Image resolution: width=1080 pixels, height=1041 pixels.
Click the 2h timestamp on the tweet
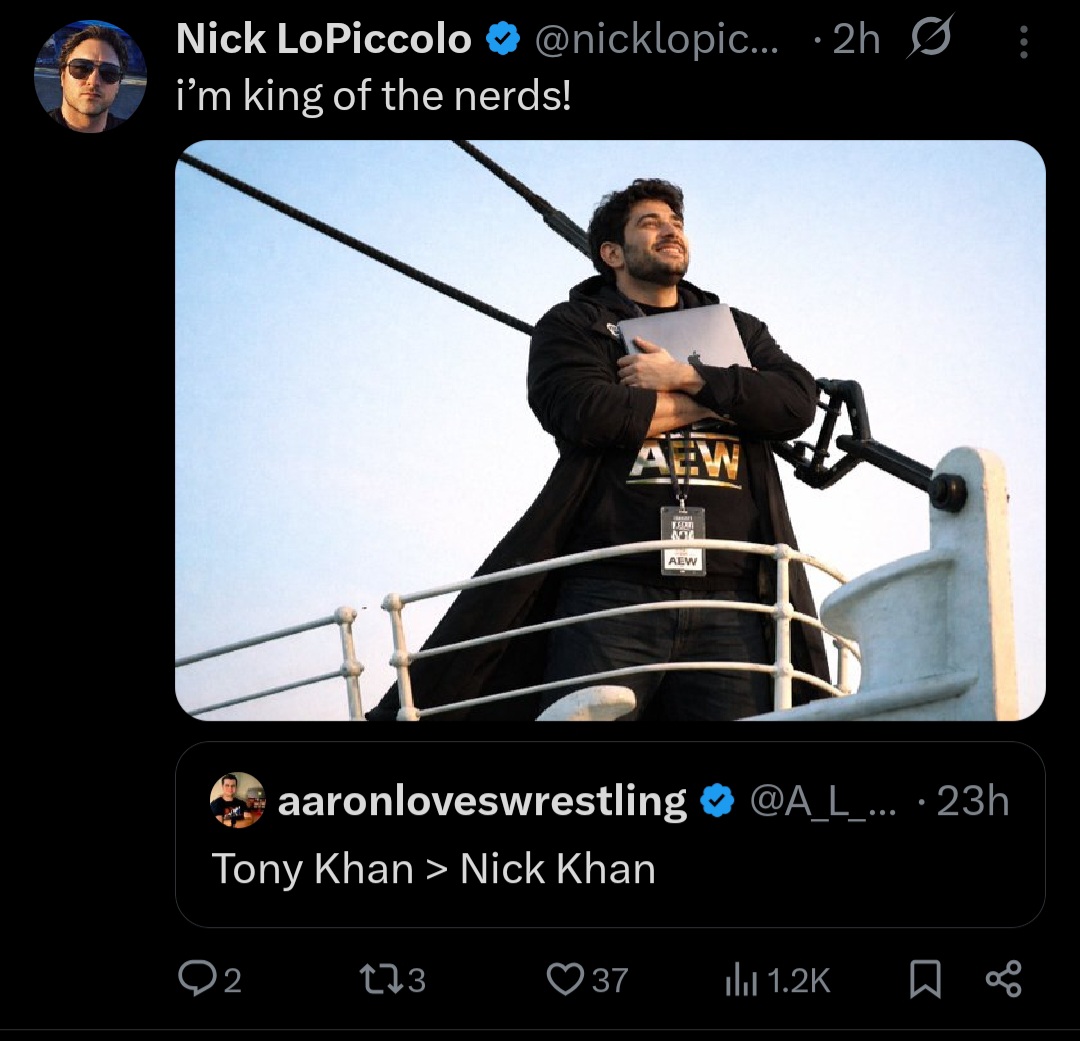pyautogui.click(x=856, y=40)
